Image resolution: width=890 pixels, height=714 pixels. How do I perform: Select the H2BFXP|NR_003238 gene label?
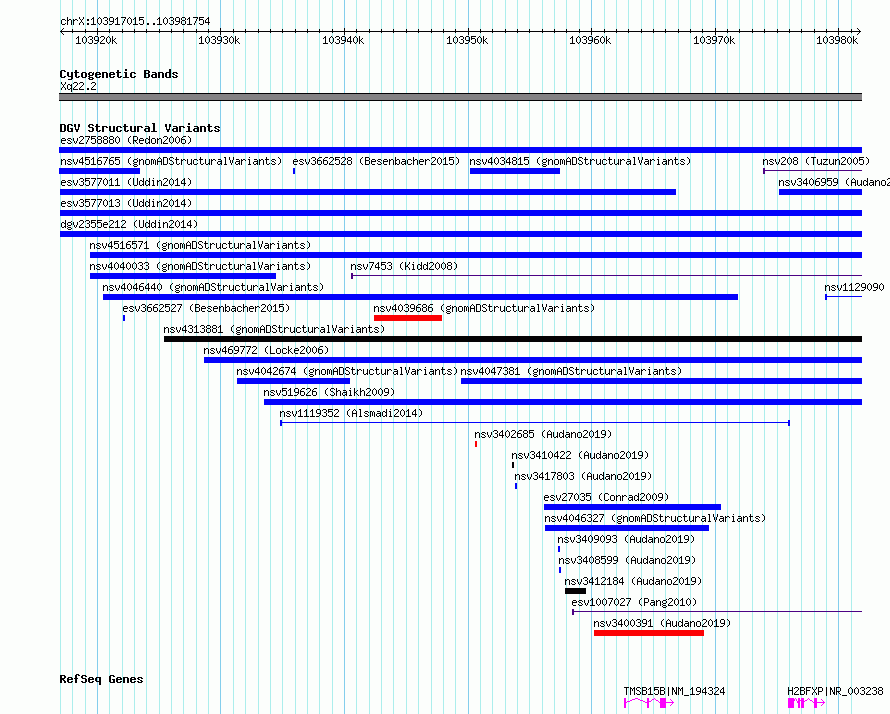pos(836,691)
